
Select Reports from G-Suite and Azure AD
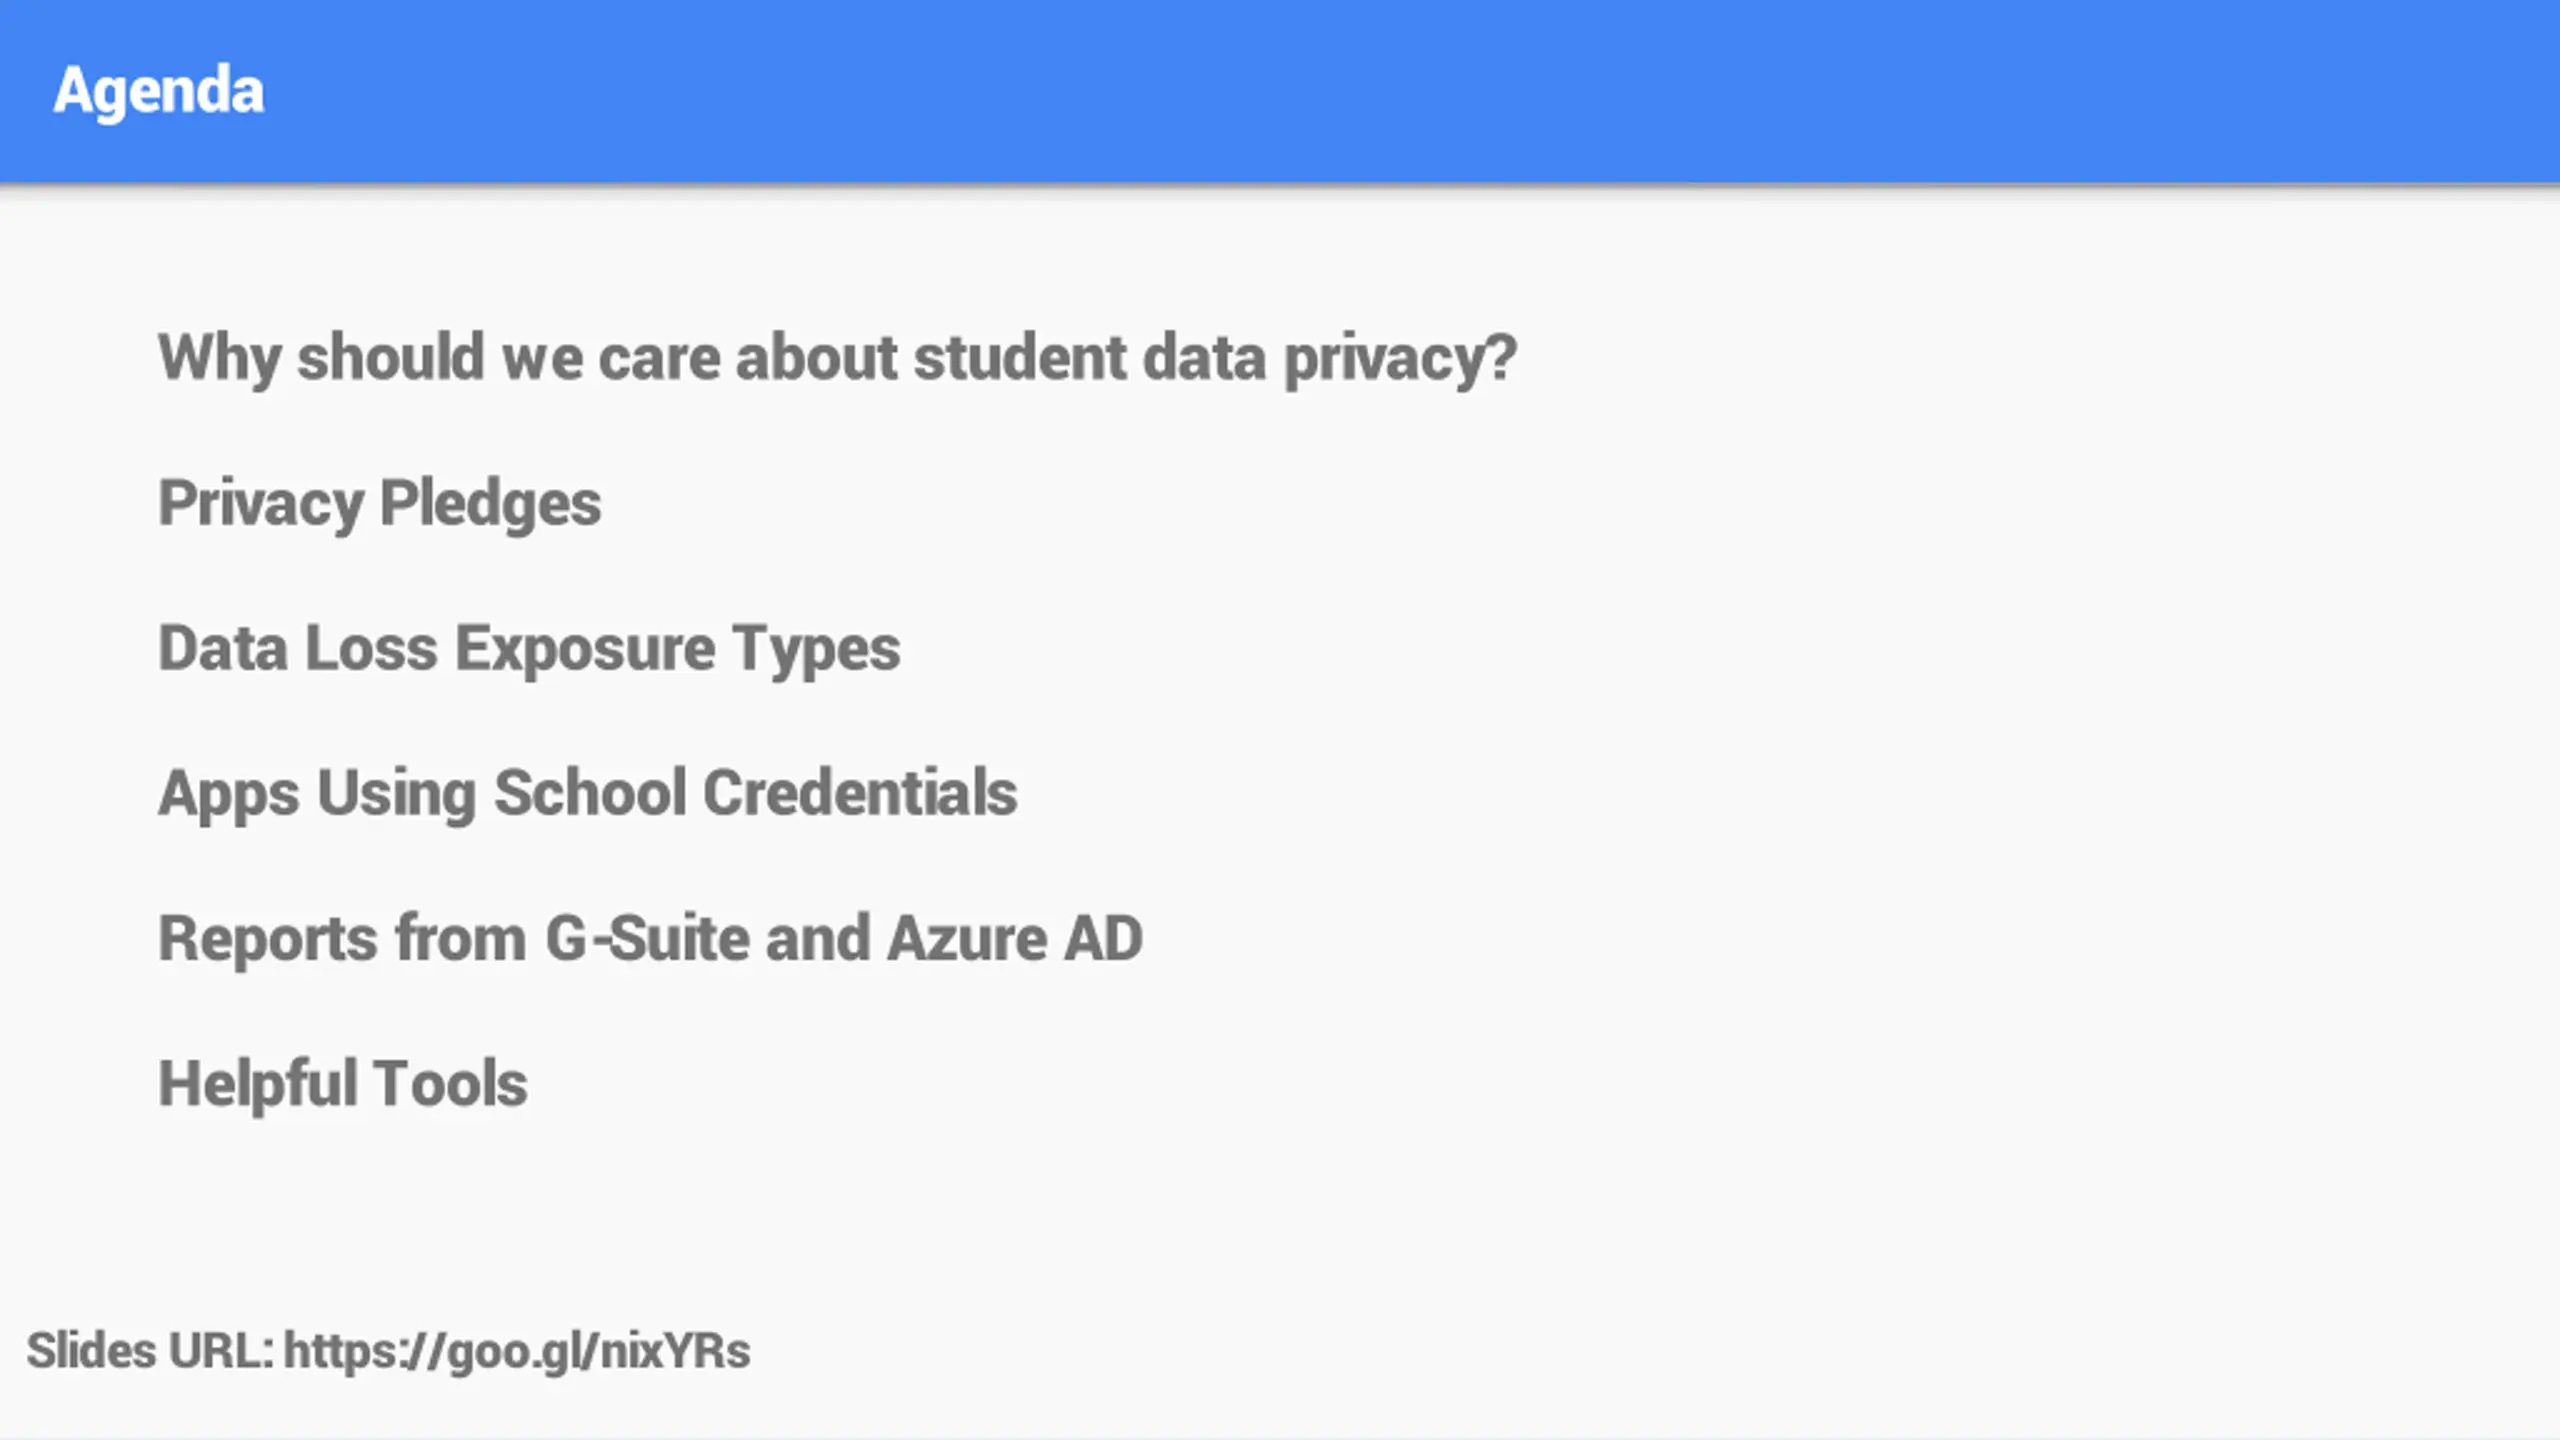[x=650, y=939]
